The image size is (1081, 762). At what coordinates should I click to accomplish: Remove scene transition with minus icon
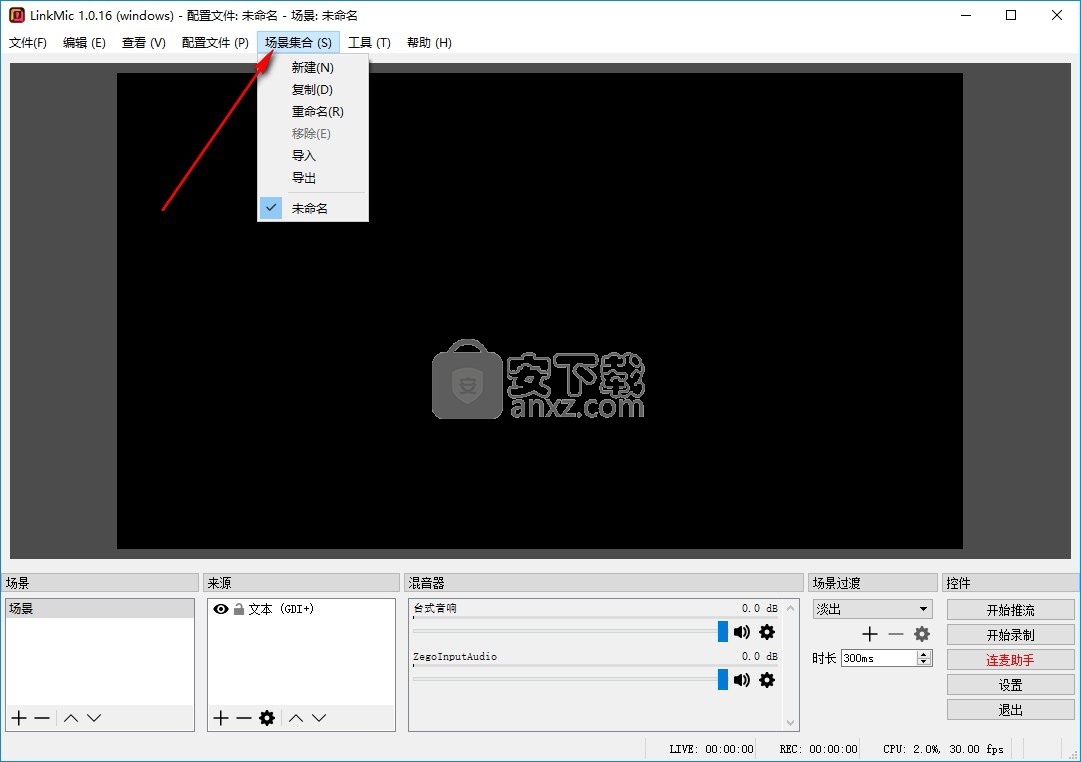tap(896, 634)
